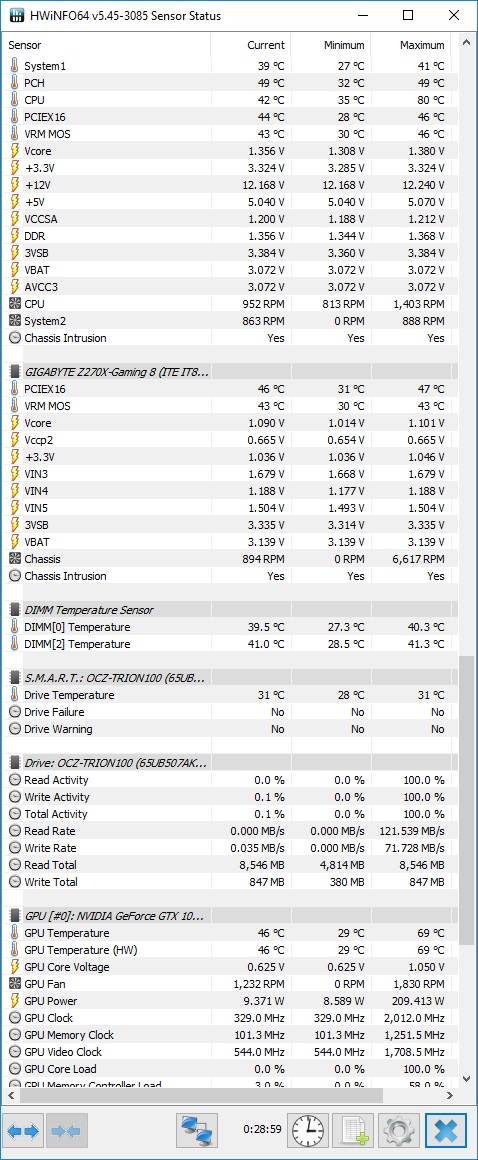Screen dimensions: 478x1160
Task: Close sensor window with blue X icon
Action: tap(446, 1130)
